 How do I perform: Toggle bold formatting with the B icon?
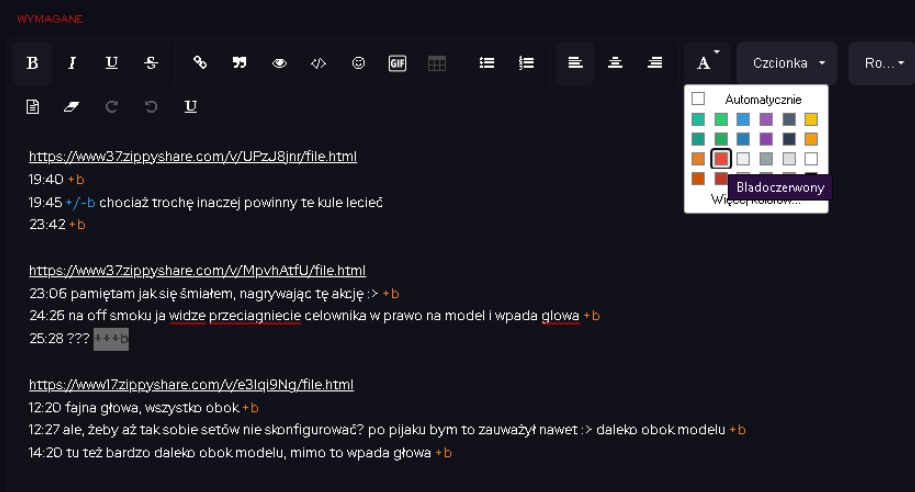point(32,63)
